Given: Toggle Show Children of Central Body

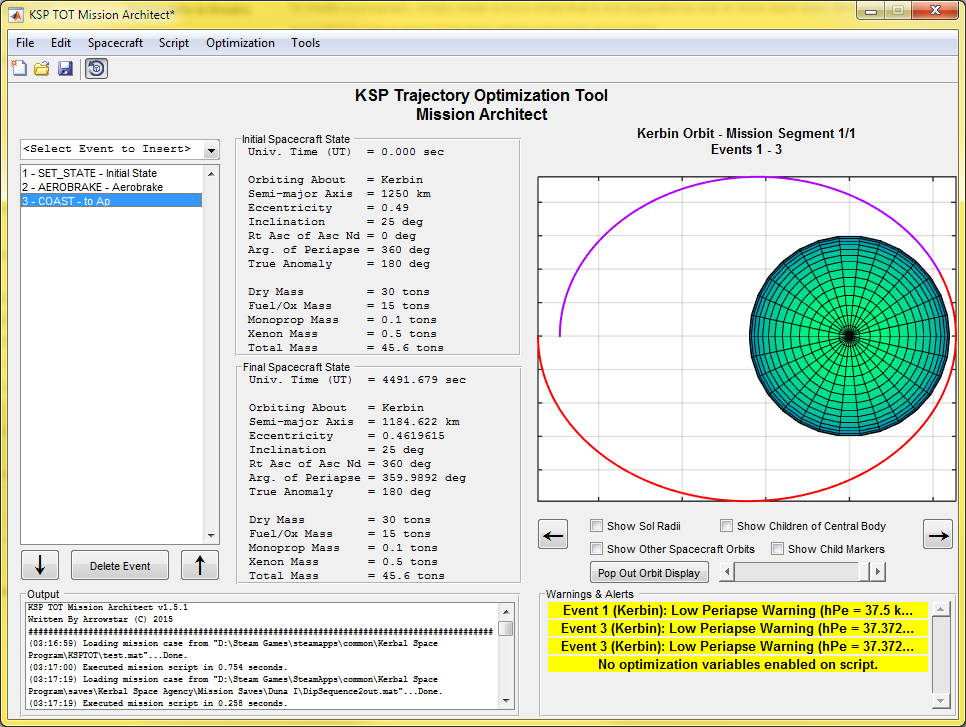Looking at the screenshot, I should point(727,526).
